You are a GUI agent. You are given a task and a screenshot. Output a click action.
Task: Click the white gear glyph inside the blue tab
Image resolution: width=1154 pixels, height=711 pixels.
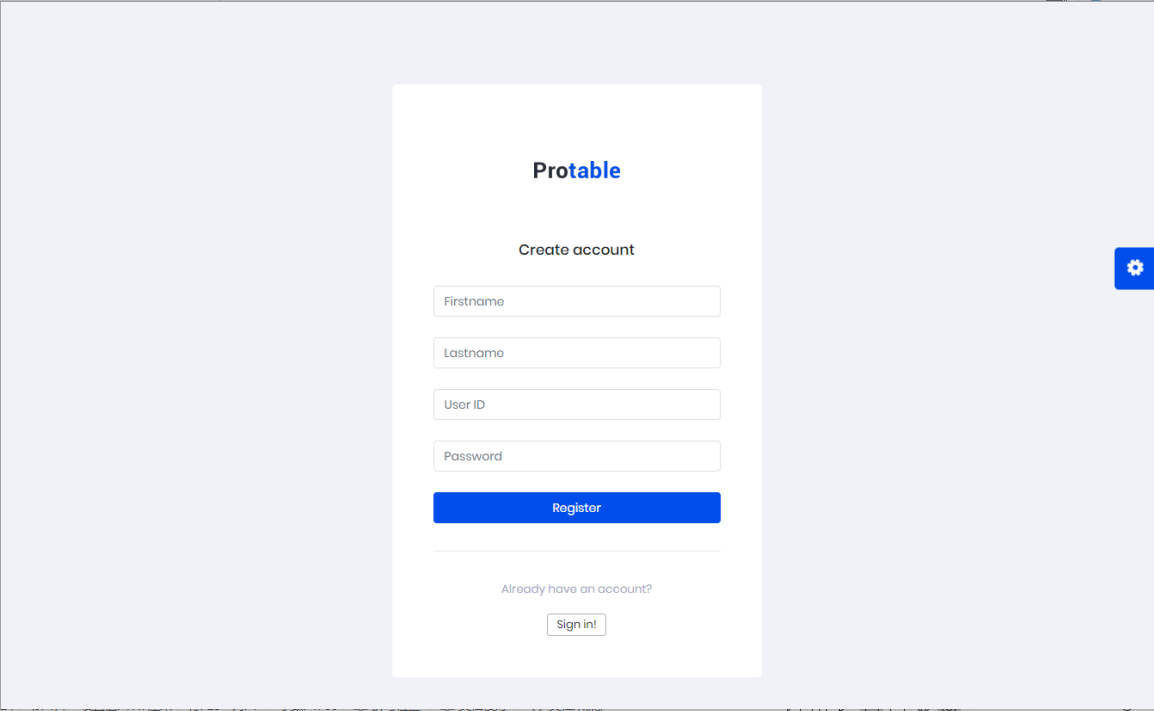tap(1135, 267)
